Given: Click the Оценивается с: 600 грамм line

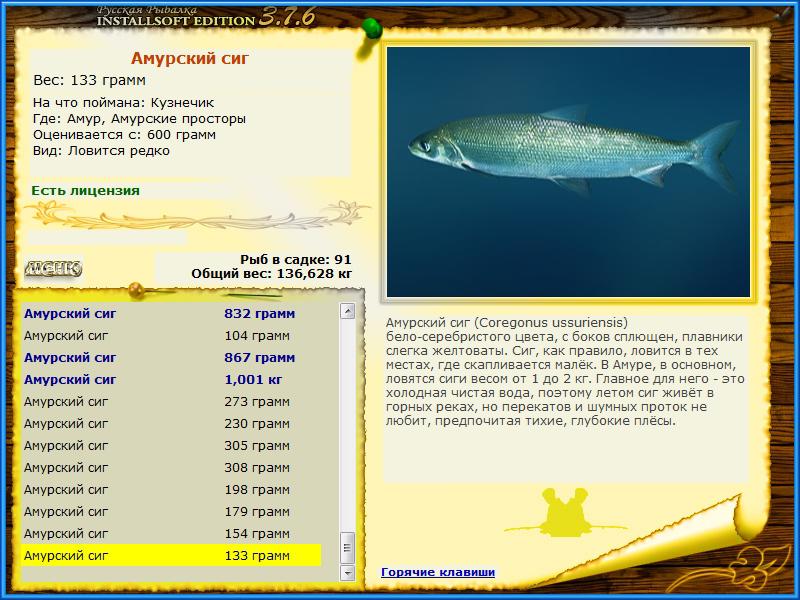Looking at the screenshot, I should point(124,135).
